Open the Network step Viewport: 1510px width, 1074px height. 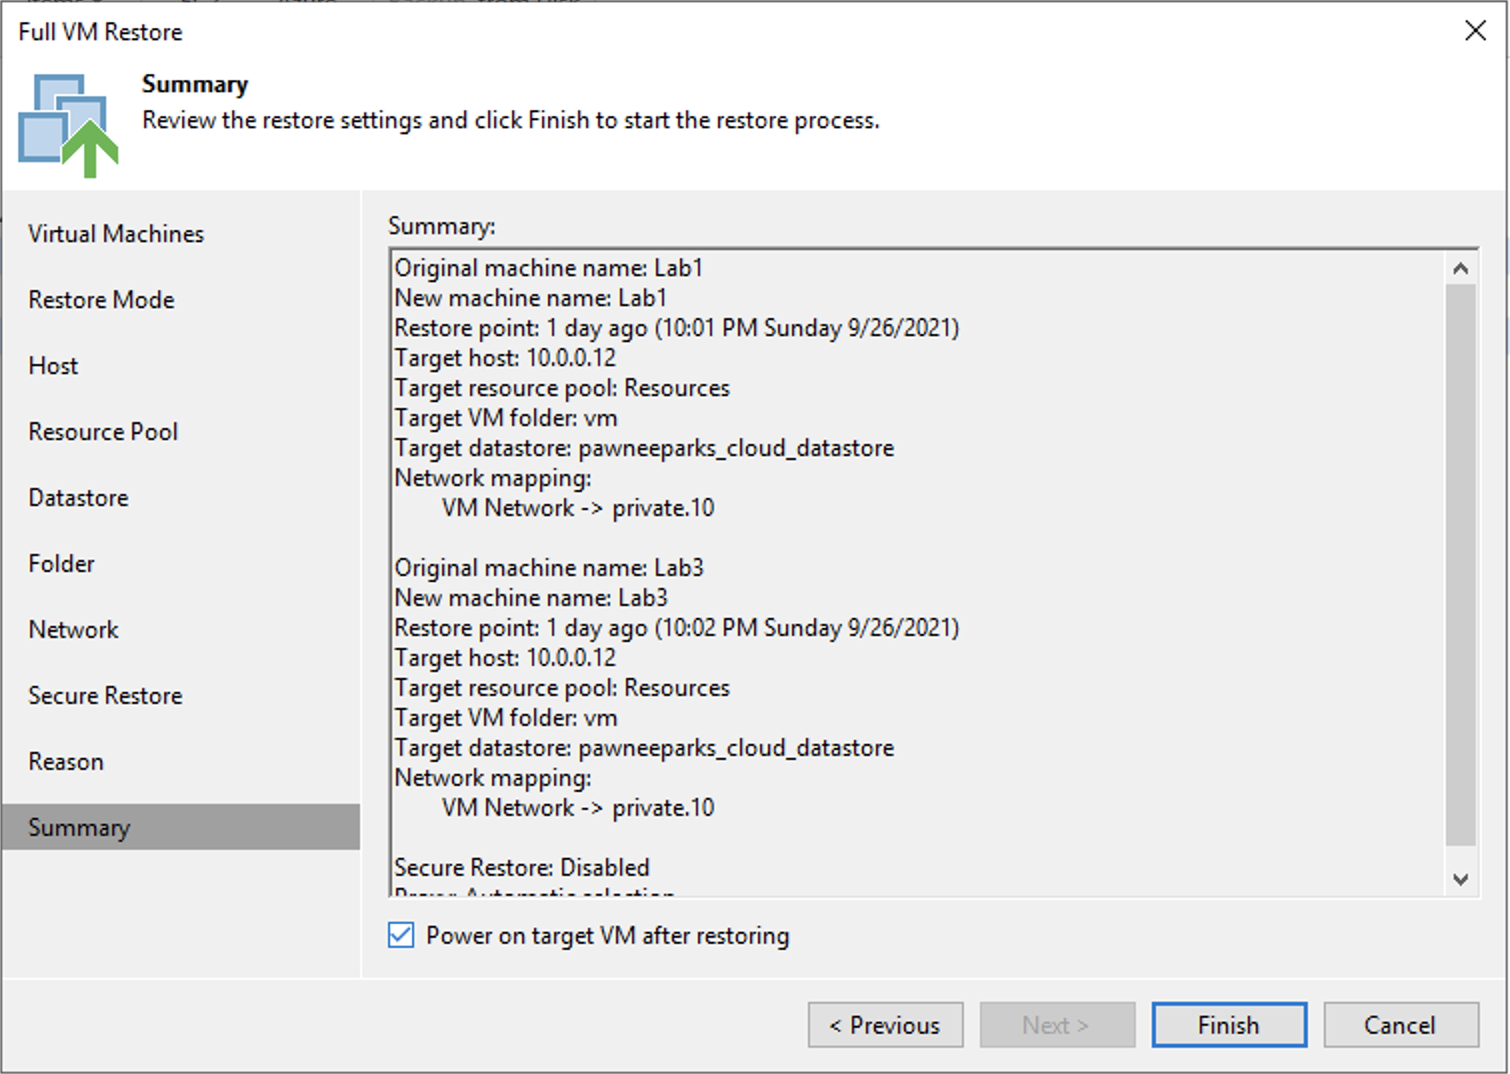(73, 629)
